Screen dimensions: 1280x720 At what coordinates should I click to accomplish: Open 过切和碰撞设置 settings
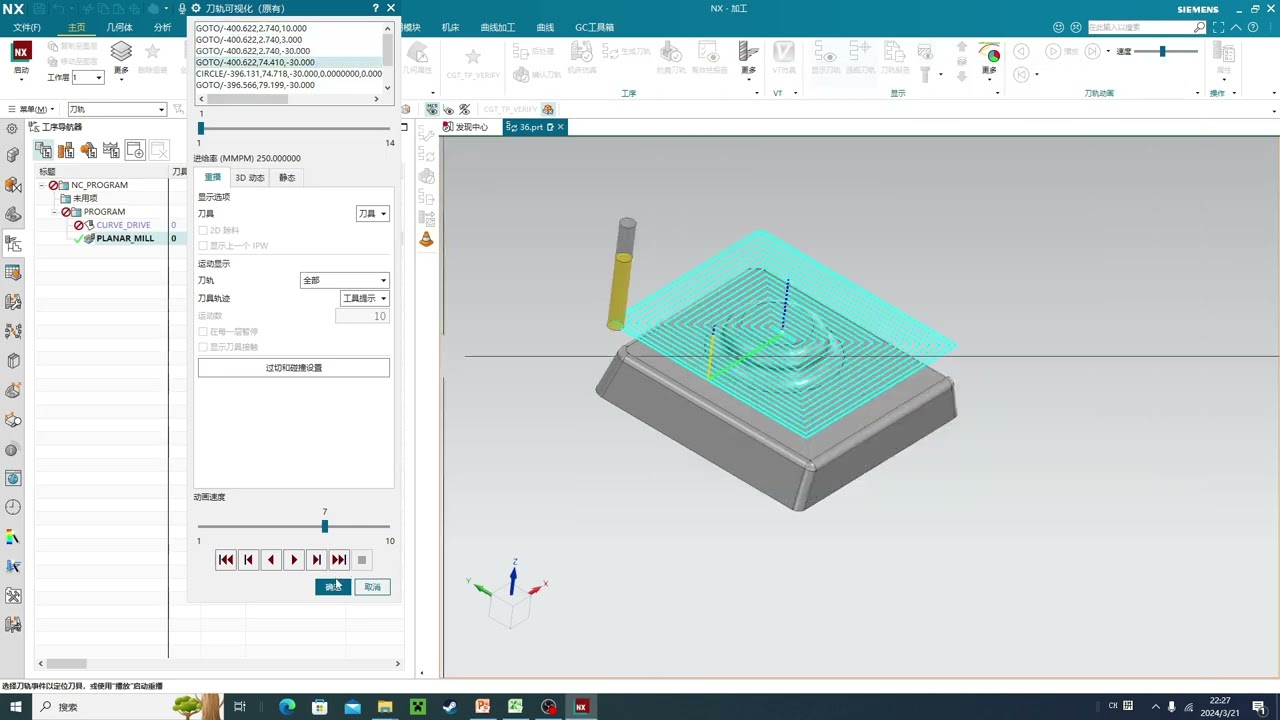coord(294,368)
